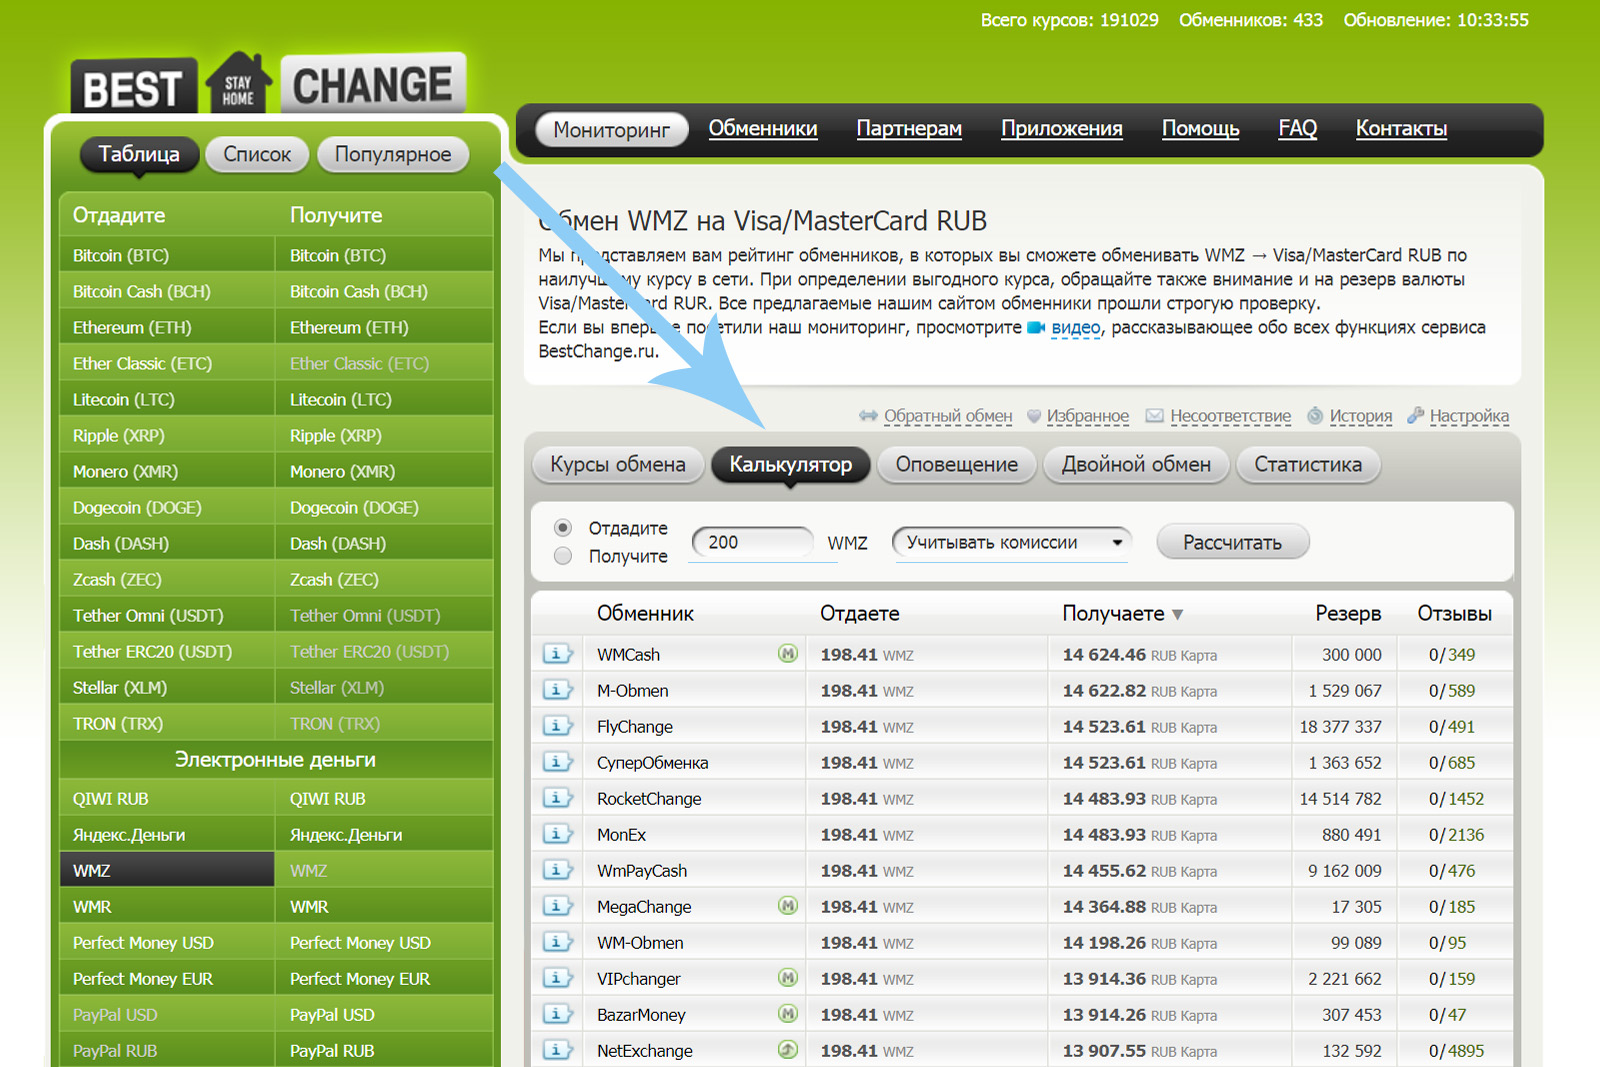Click the reverse exchange arrows icon
Image resolution: width=1600 pixels, height=1067 pixels.
pyautogui.click(x=868, y=415)
